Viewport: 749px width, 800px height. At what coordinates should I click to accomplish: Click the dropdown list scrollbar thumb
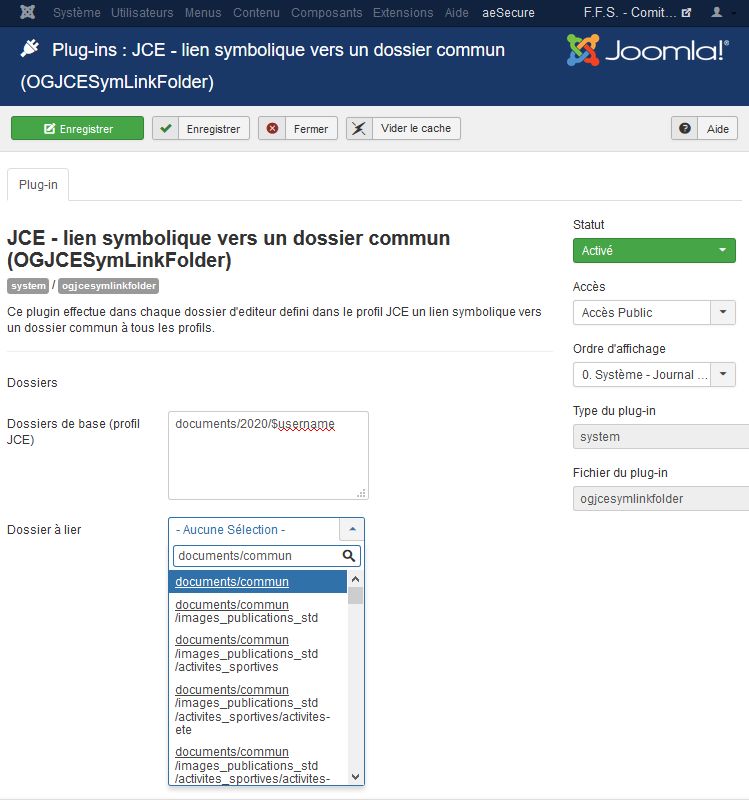pos(356,595)
